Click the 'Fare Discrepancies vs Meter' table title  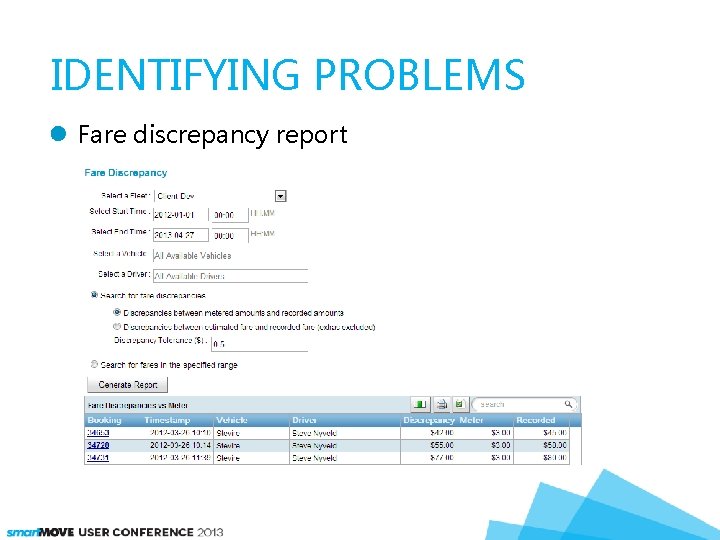tap(138, 405)
